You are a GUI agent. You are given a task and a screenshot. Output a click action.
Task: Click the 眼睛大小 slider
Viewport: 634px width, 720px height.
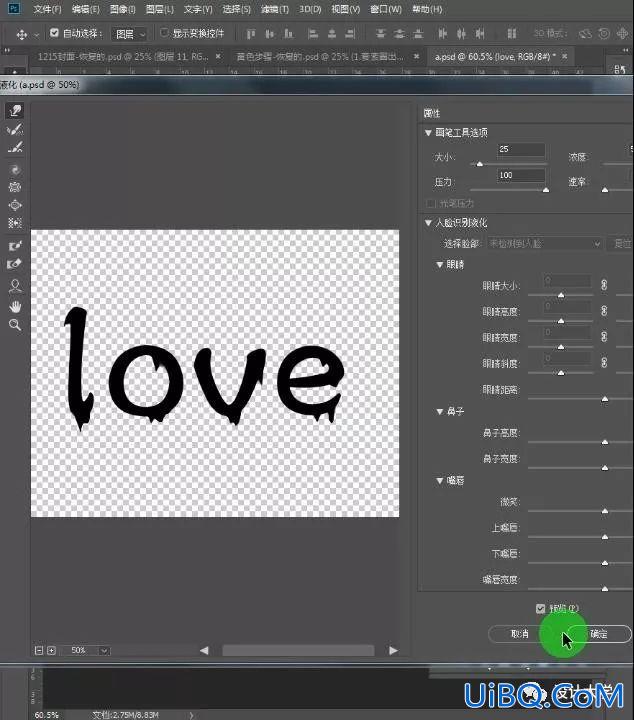tap(560, 294)
